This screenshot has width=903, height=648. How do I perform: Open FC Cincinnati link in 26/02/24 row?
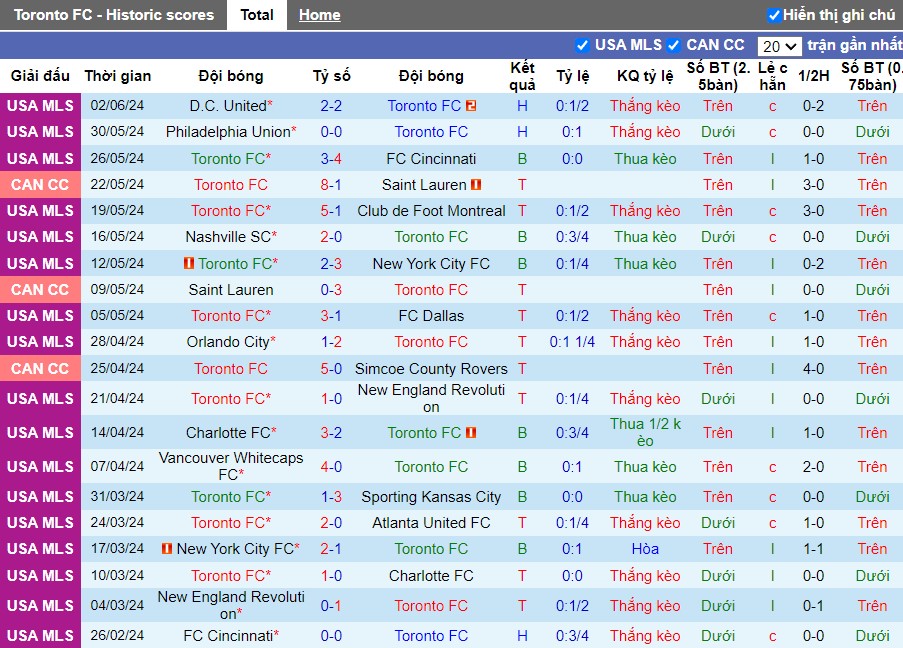pos(228,636)
